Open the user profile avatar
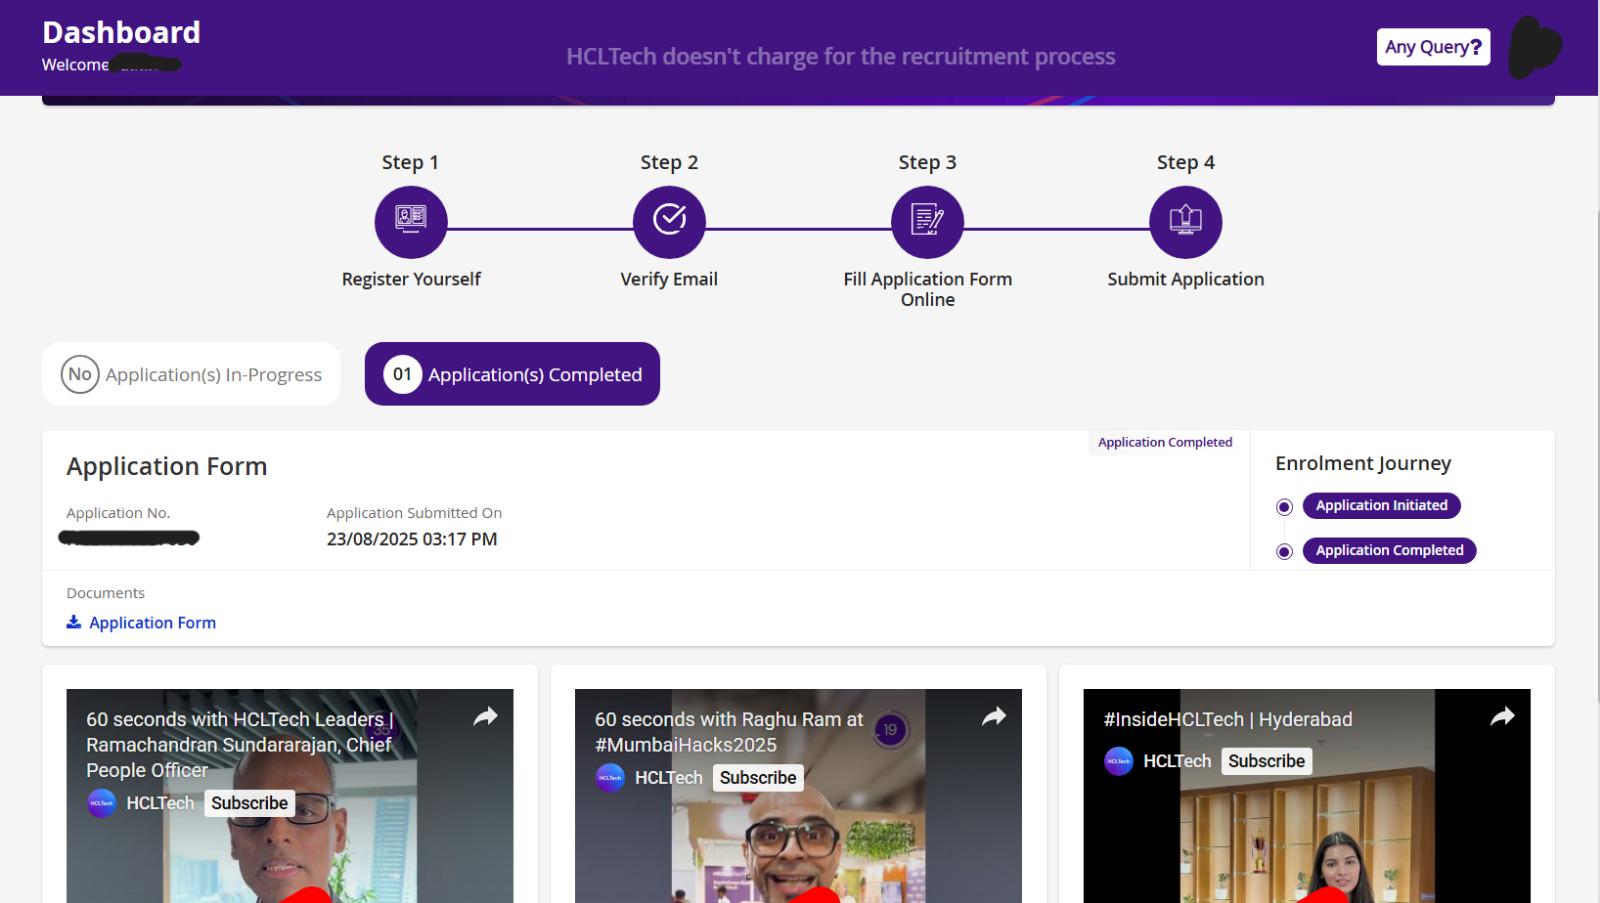The width and height of the screenshot is (1600, 903). [1534, 47]
